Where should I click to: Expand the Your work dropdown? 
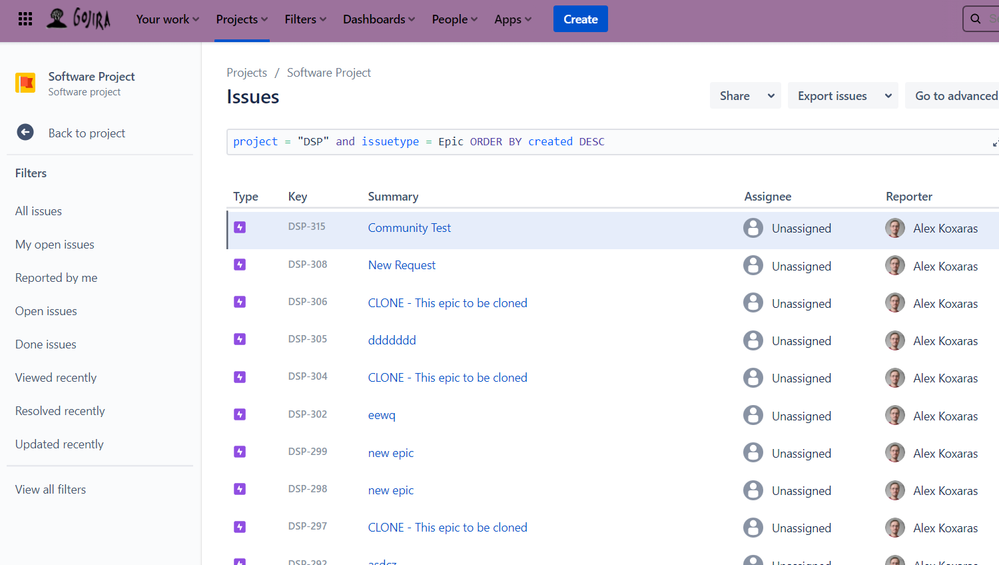(167, 19)
